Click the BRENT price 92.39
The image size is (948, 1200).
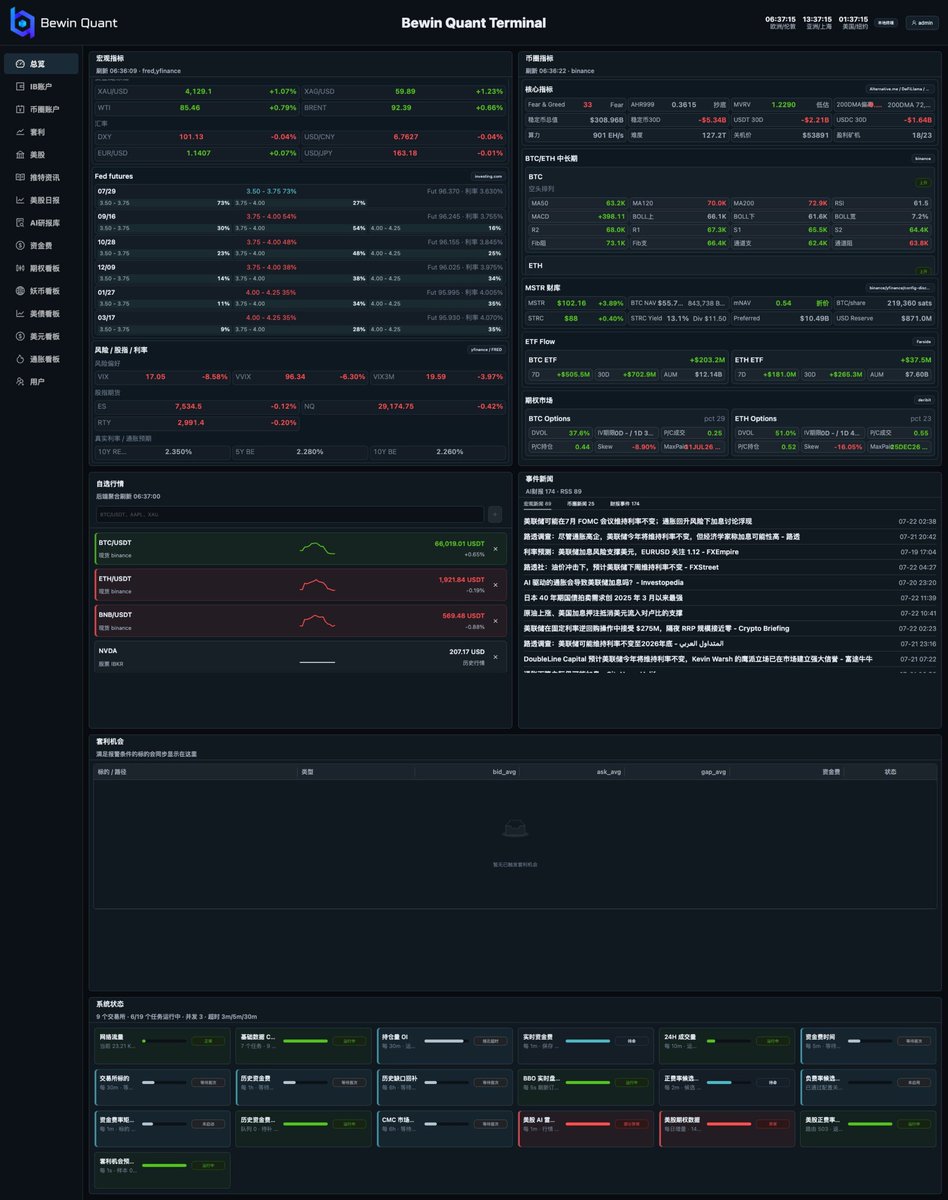click(x=401, y=107)
